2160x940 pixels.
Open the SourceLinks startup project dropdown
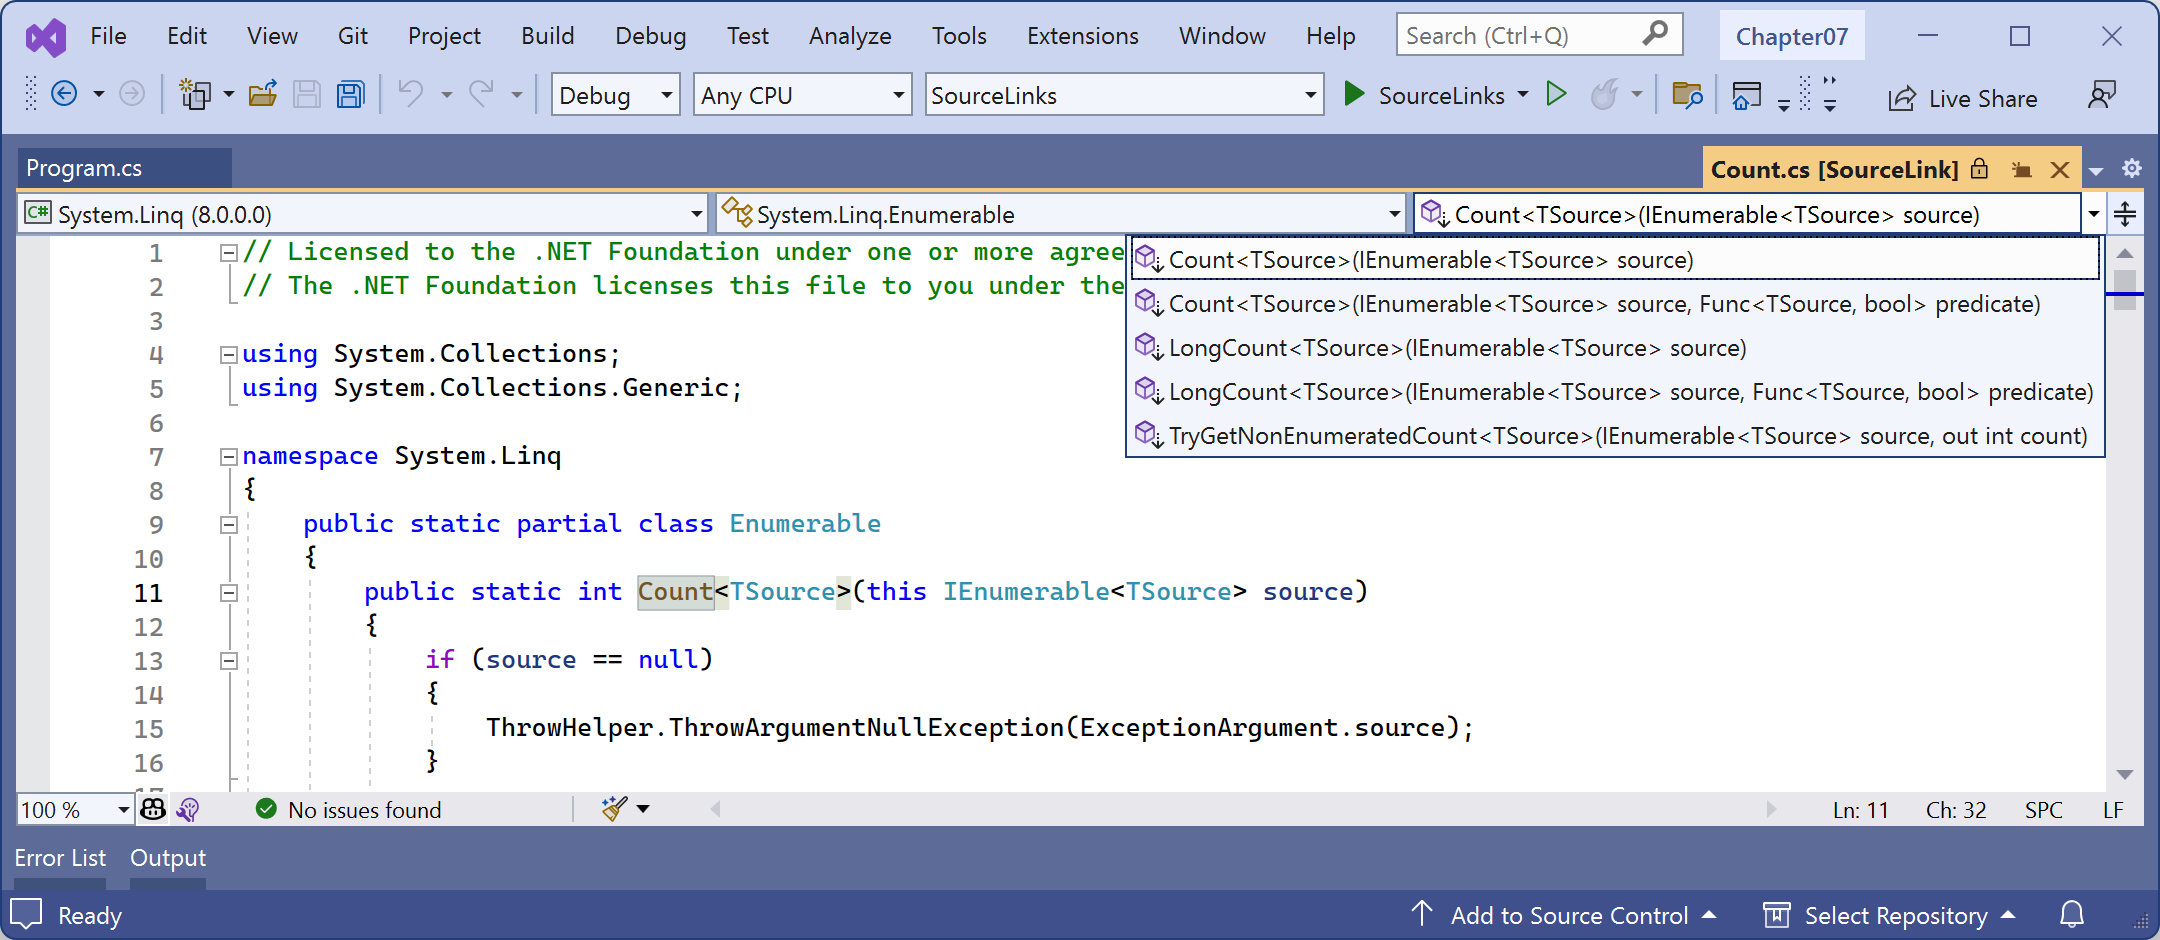(1124, 95)
